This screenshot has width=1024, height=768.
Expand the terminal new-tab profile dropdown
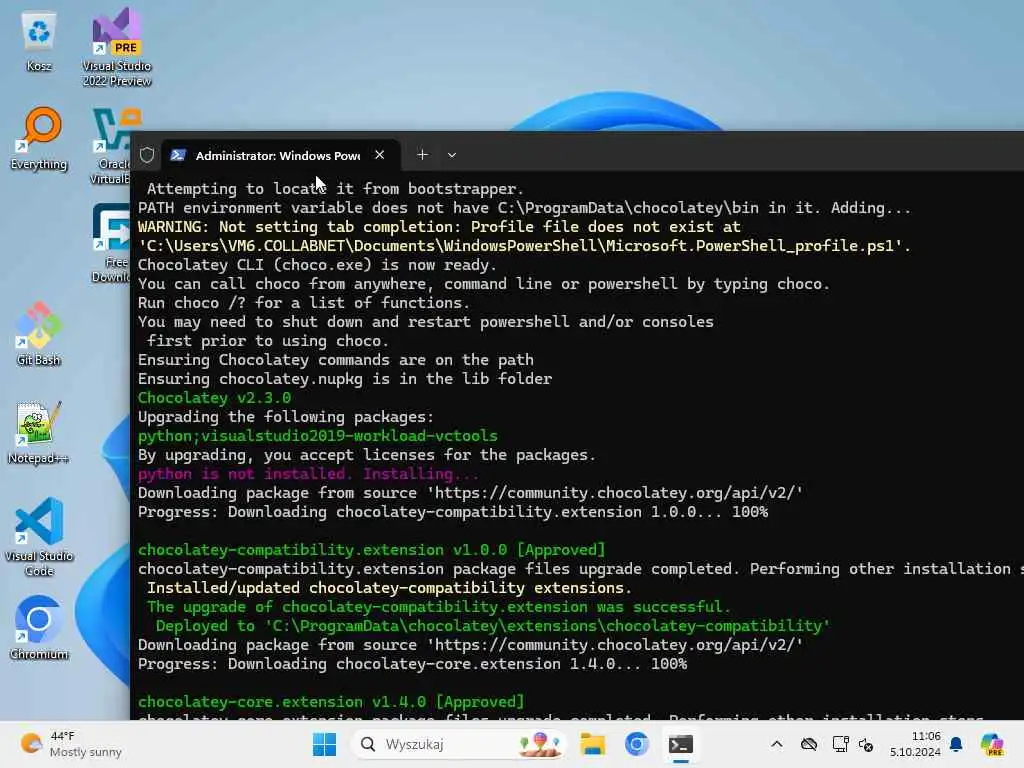point(452,155)
